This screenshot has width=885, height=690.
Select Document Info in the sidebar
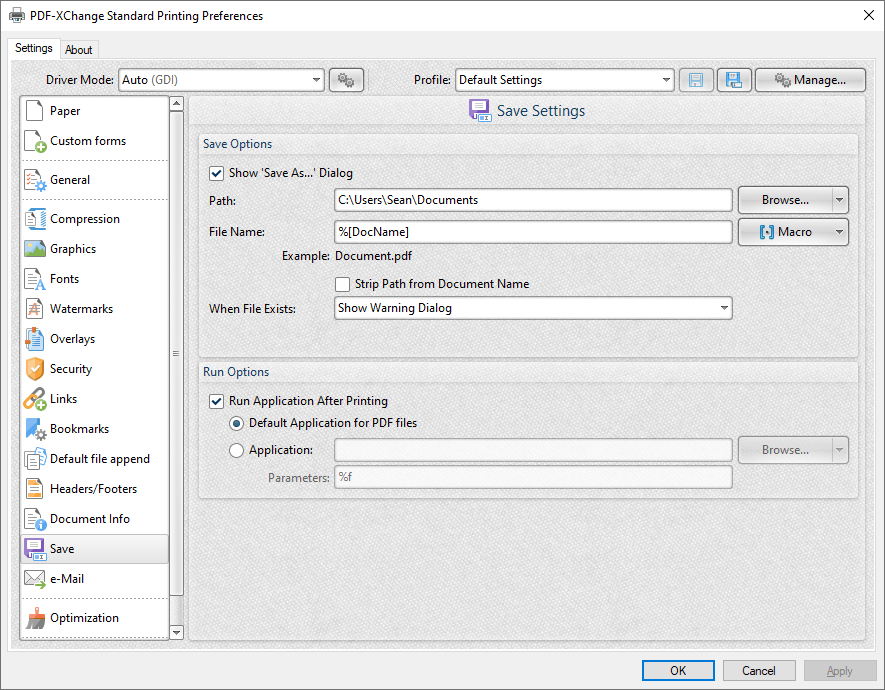coord(90,519)
